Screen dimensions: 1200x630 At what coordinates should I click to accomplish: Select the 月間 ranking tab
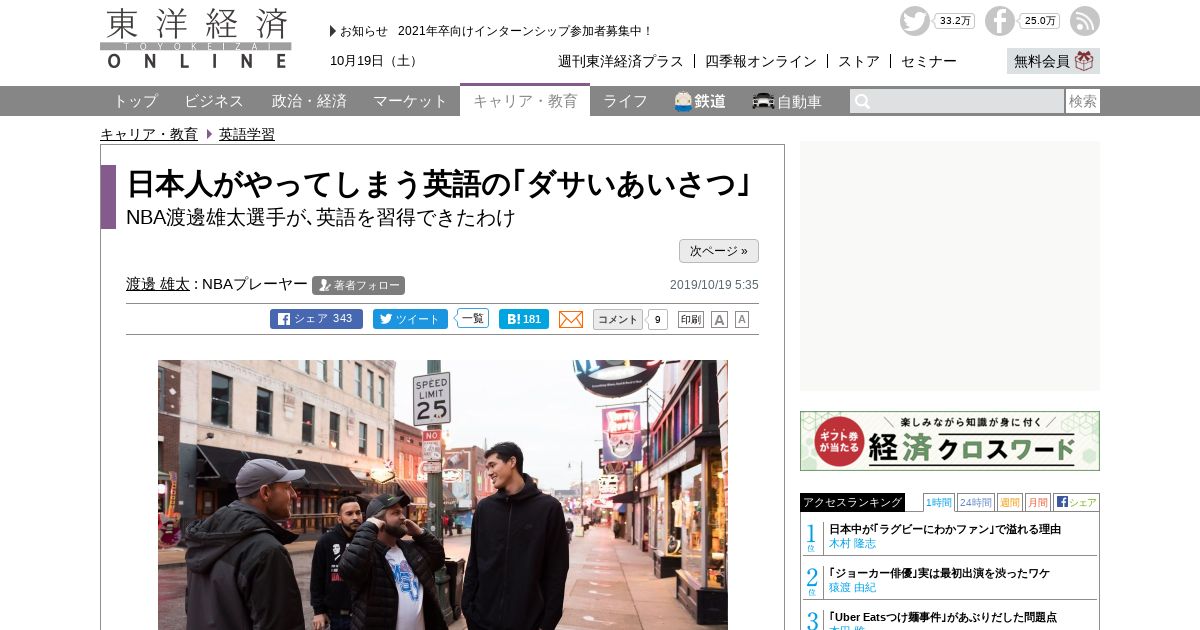(x=1038, y=502)
